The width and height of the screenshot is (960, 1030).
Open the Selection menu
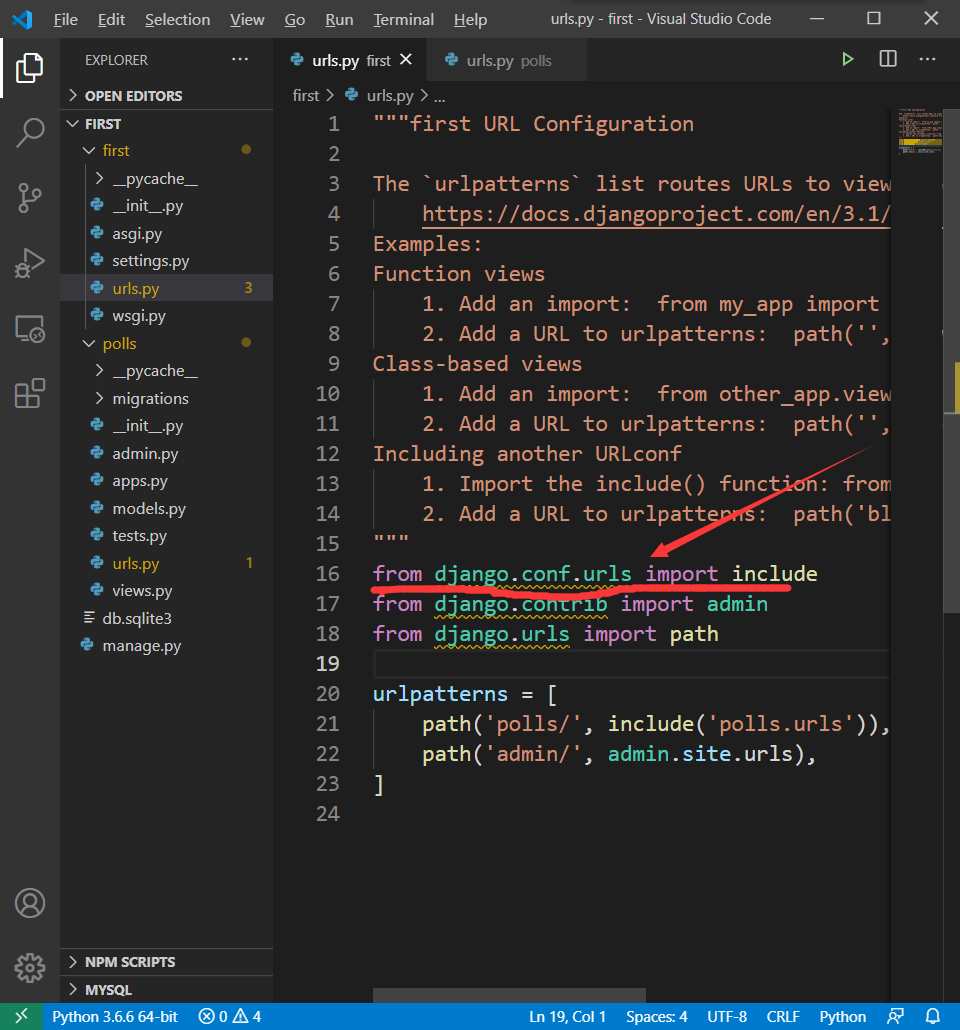177,20
